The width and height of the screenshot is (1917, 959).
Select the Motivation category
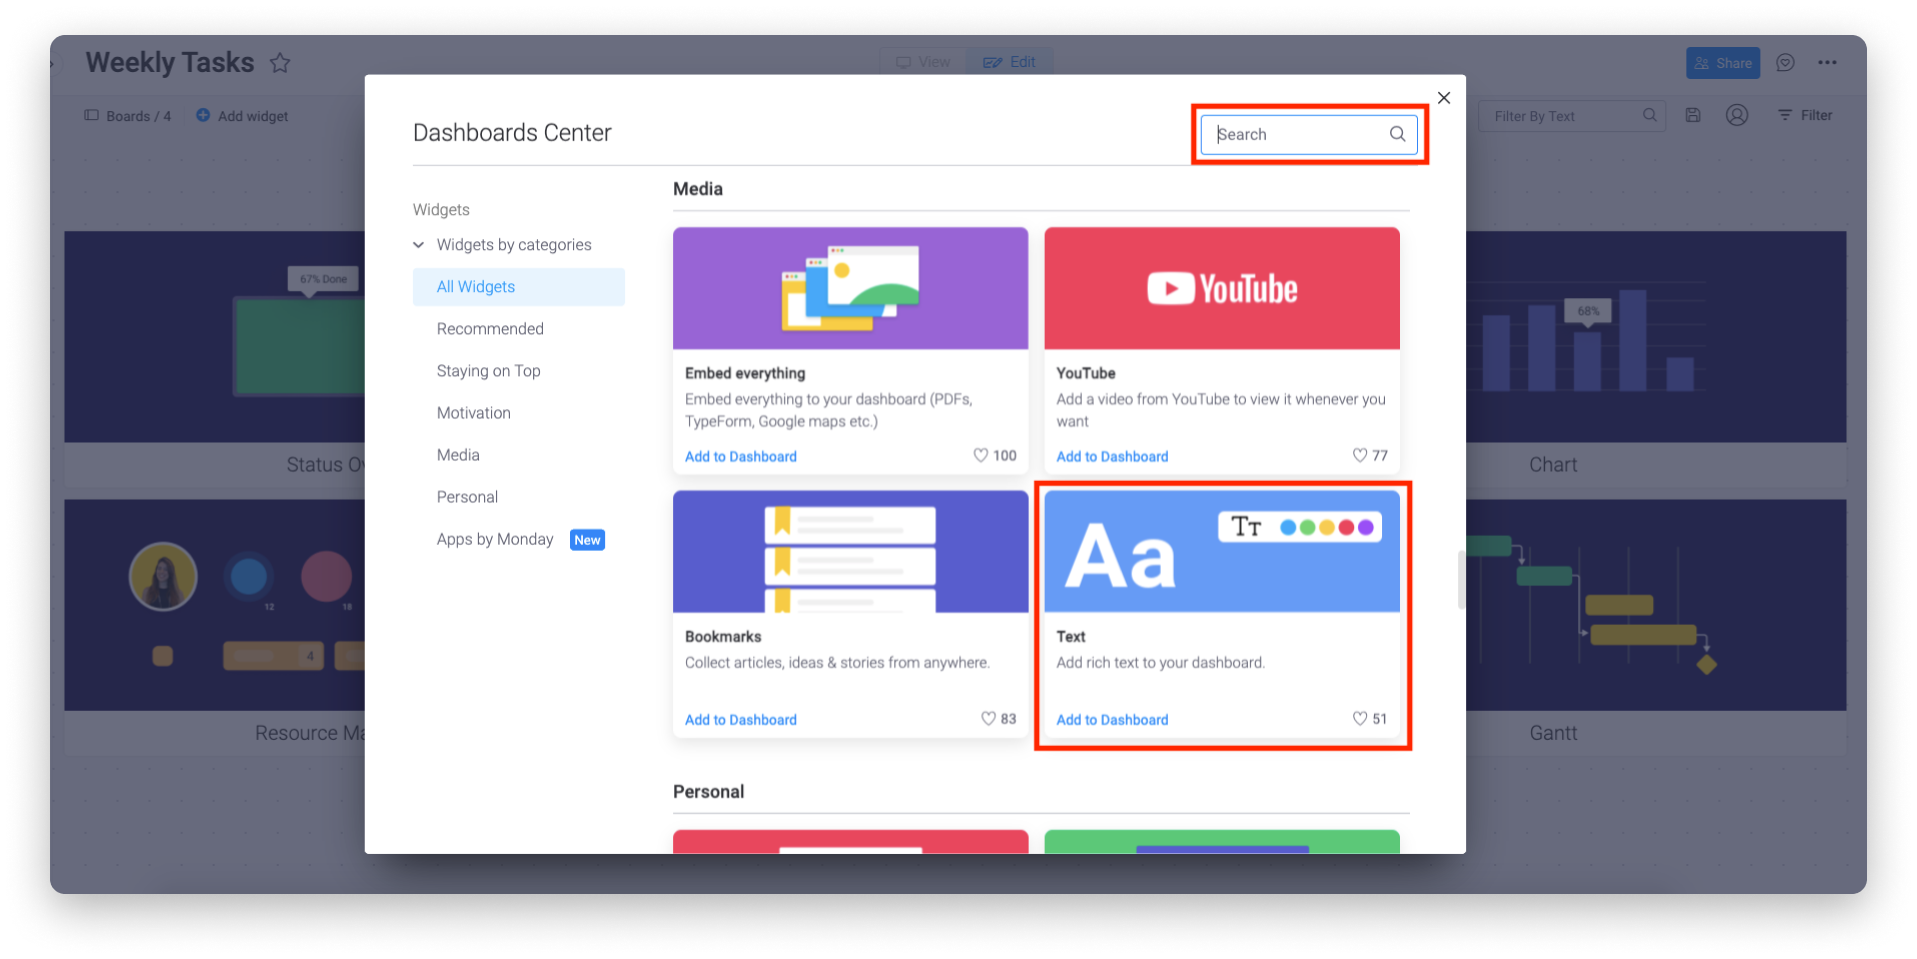[x=473, y=412]
